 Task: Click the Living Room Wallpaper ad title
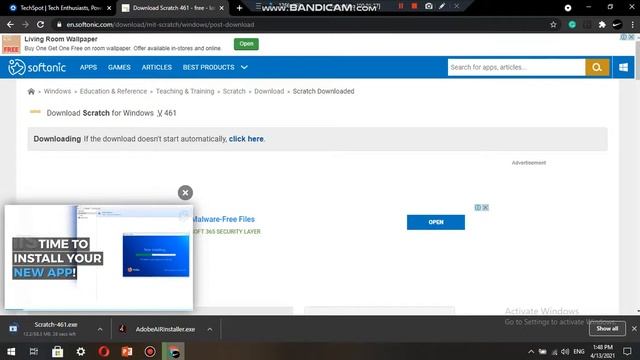(x=61, y=39)
